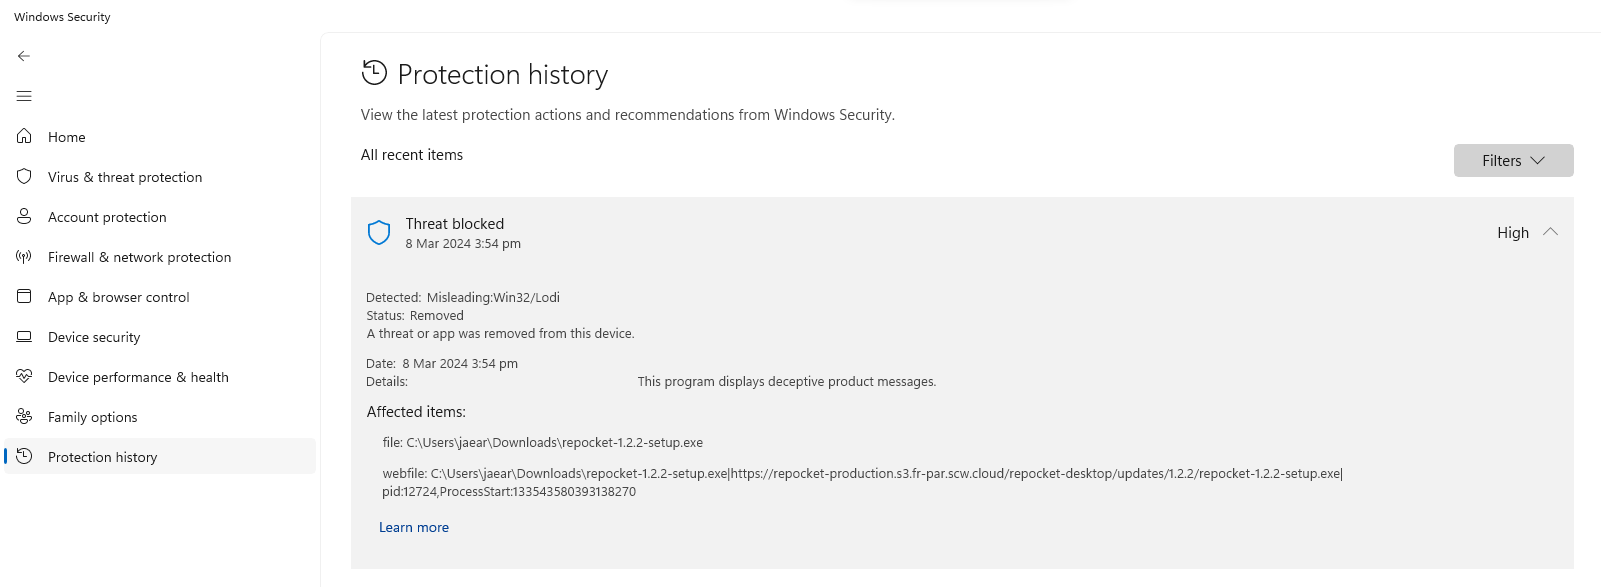The width and height of the screenshot is (1601, 587).
Task: Click the Details: label
Action: coord(387,382)
